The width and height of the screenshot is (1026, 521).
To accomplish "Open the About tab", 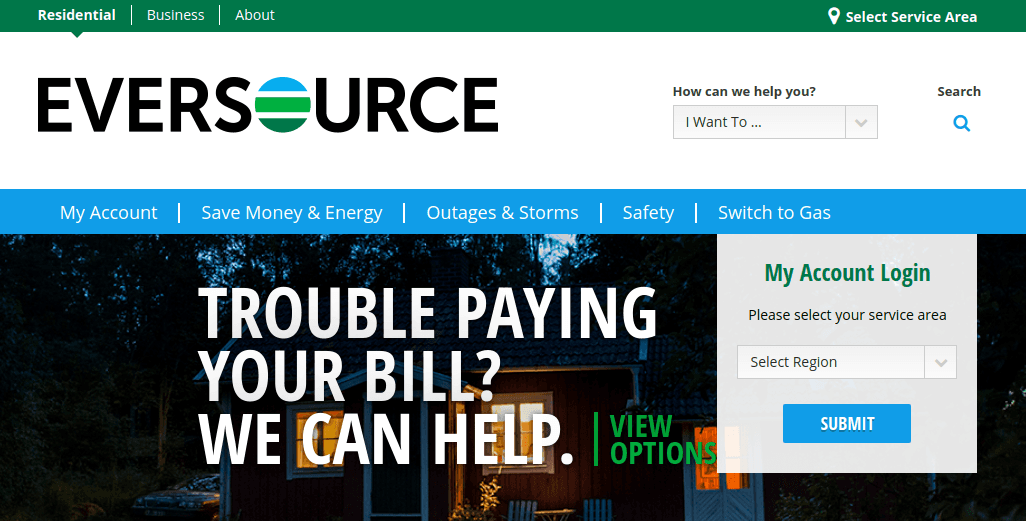I will tap(255, 14).
